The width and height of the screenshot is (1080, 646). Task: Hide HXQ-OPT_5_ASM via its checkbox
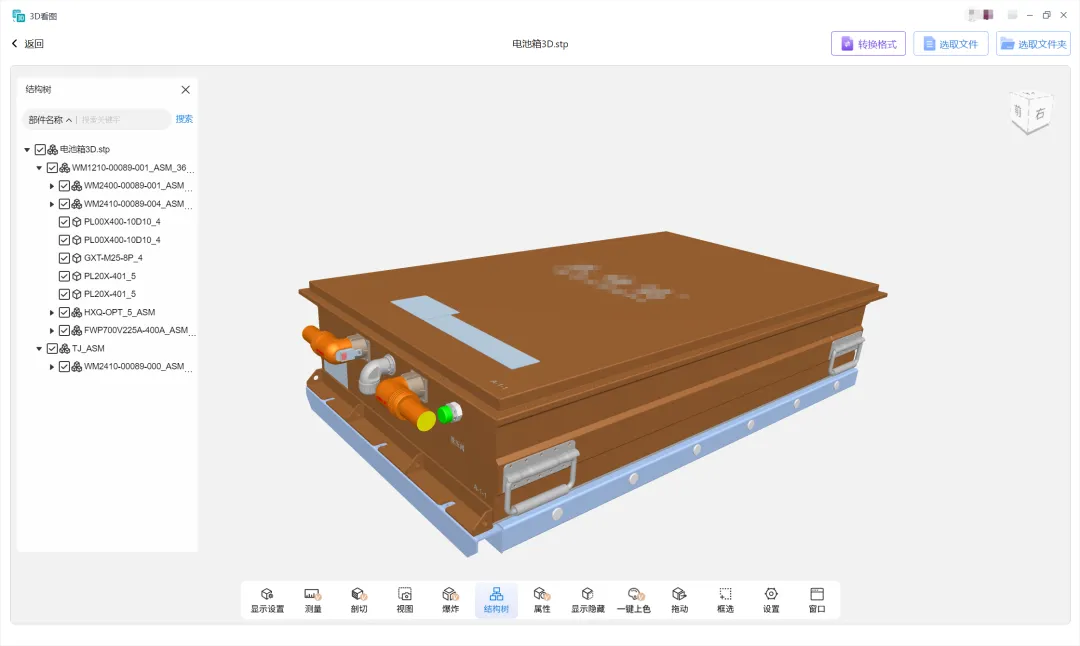[64, 312]
